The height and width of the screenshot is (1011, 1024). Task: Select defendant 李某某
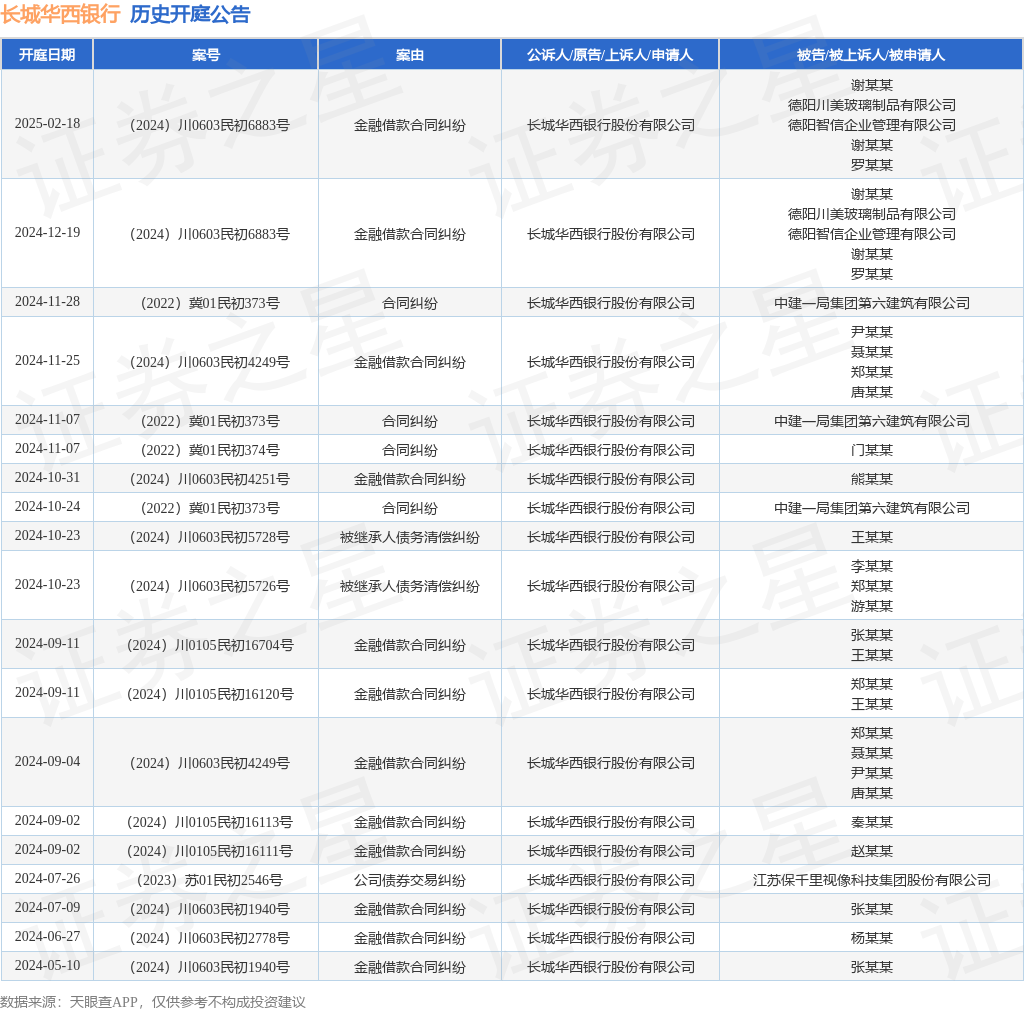tap(871, 566)
